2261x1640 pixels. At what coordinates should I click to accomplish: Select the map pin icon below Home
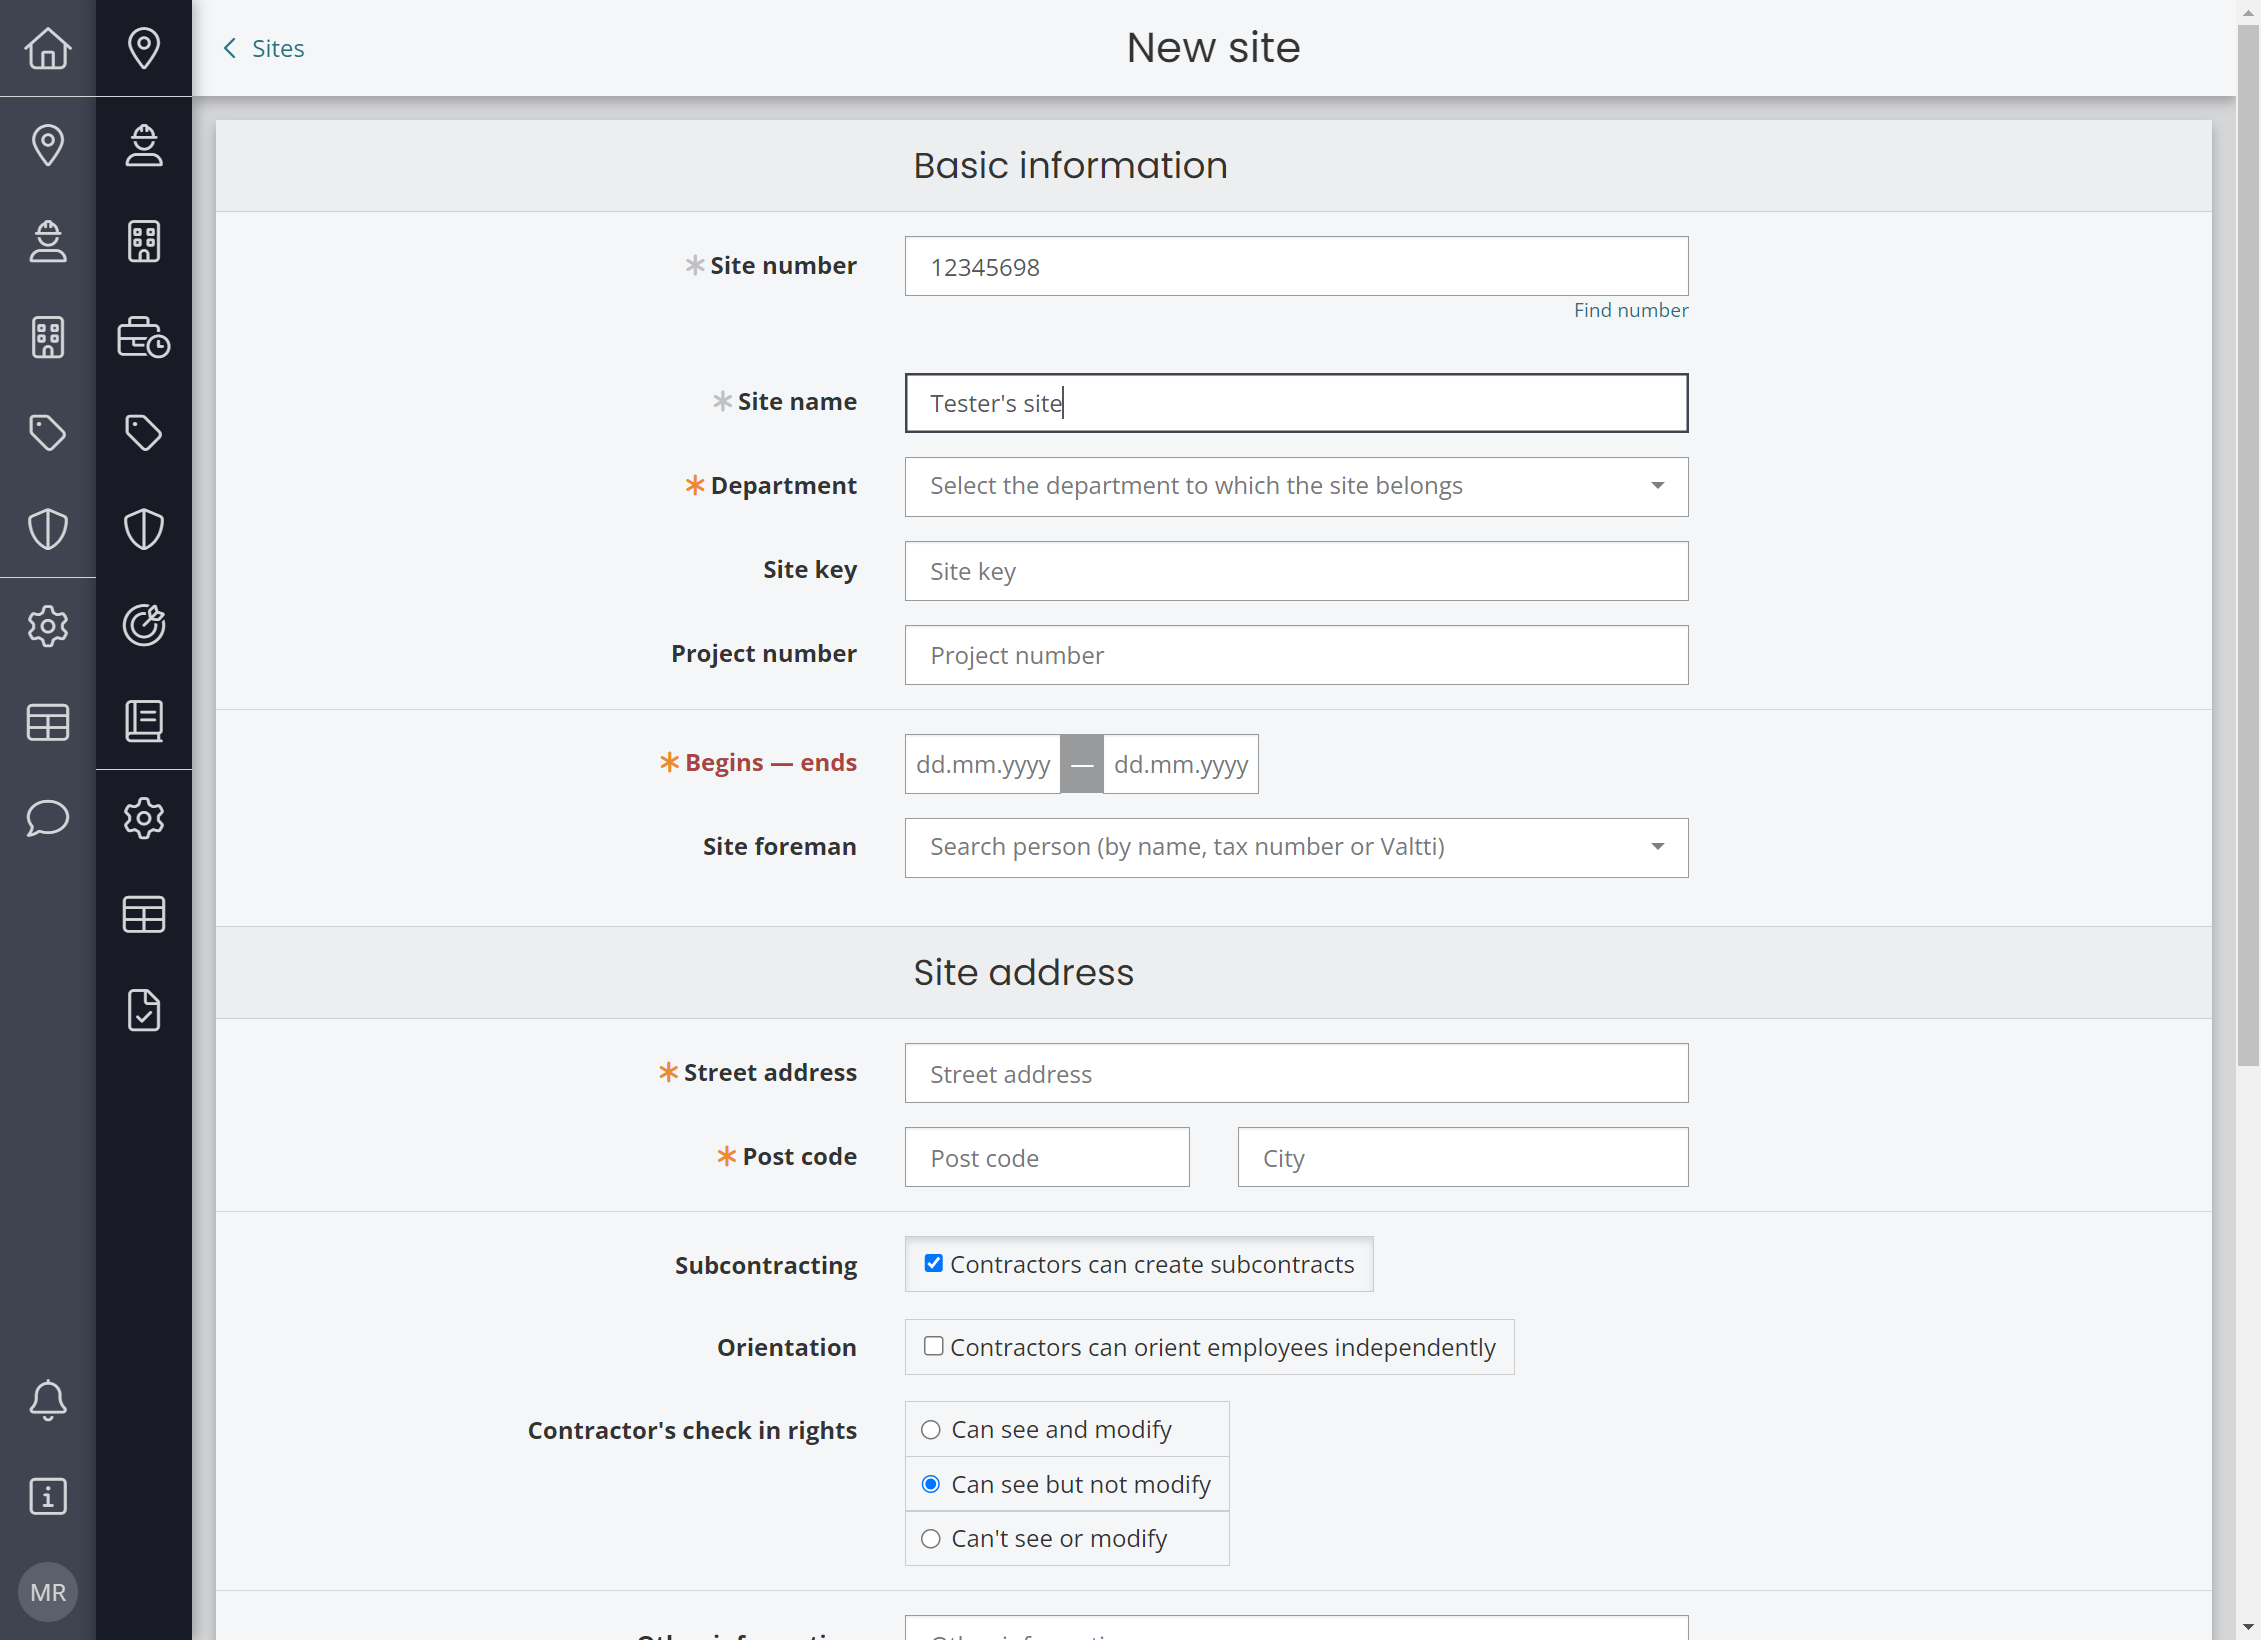tap(48, 145)
